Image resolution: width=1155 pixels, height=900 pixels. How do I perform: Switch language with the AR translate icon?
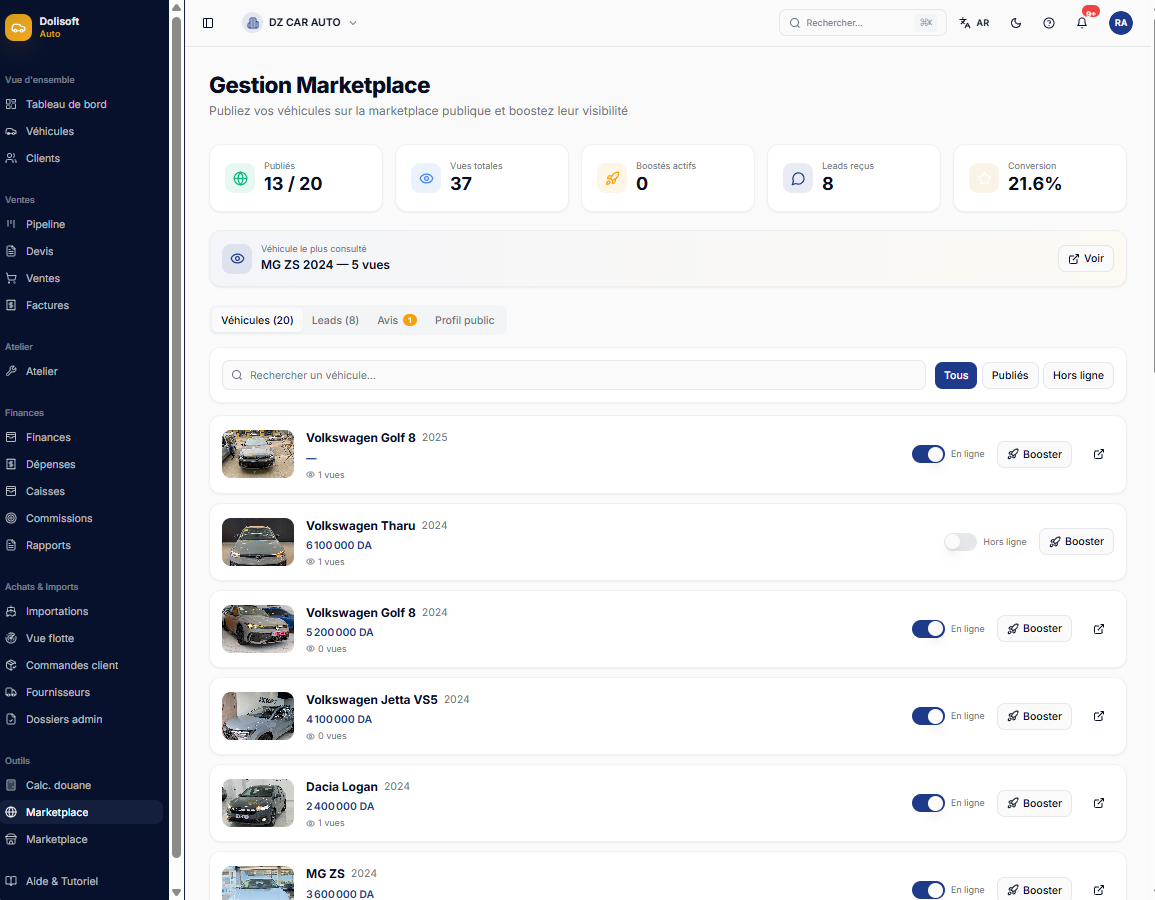(974, 23)
